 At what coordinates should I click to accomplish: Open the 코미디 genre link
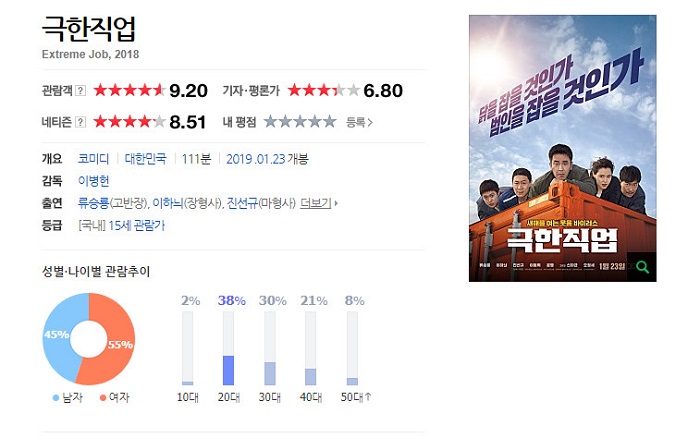point(93,159)
